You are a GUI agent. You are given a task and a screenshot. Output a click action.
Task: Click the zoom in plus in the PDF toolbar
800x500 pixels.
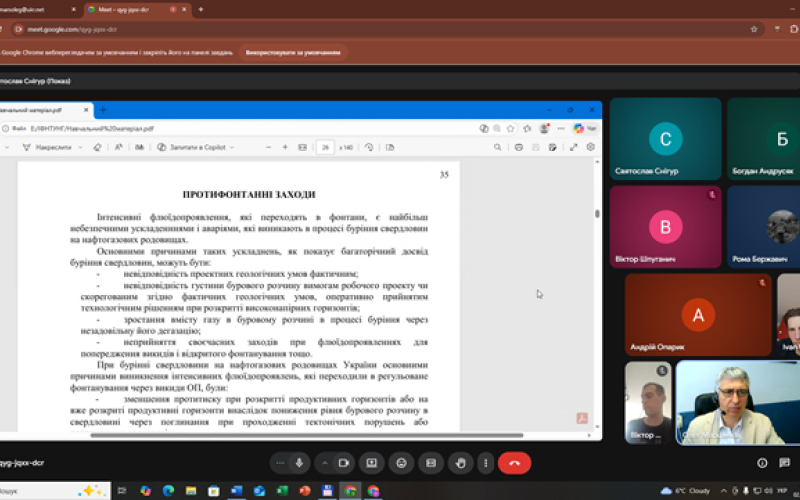[285, 147]
